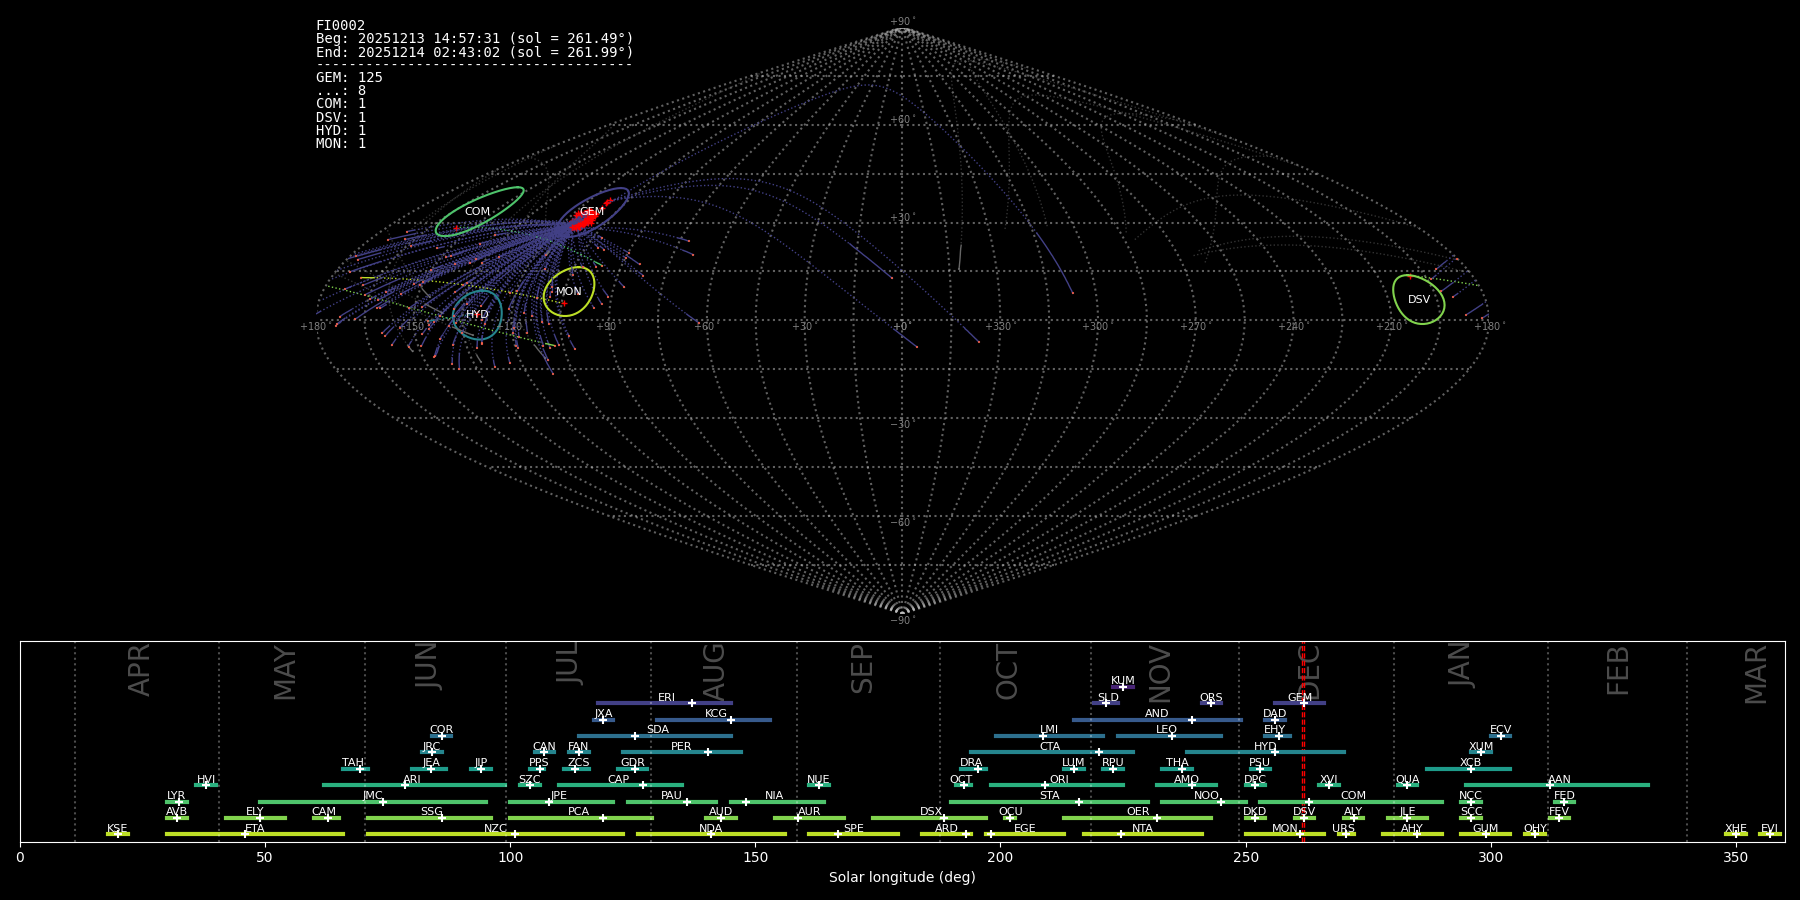Screen dimensions: 1800x900
Task: Click the HYD: 1 count in legend
Action: (341, 131)
